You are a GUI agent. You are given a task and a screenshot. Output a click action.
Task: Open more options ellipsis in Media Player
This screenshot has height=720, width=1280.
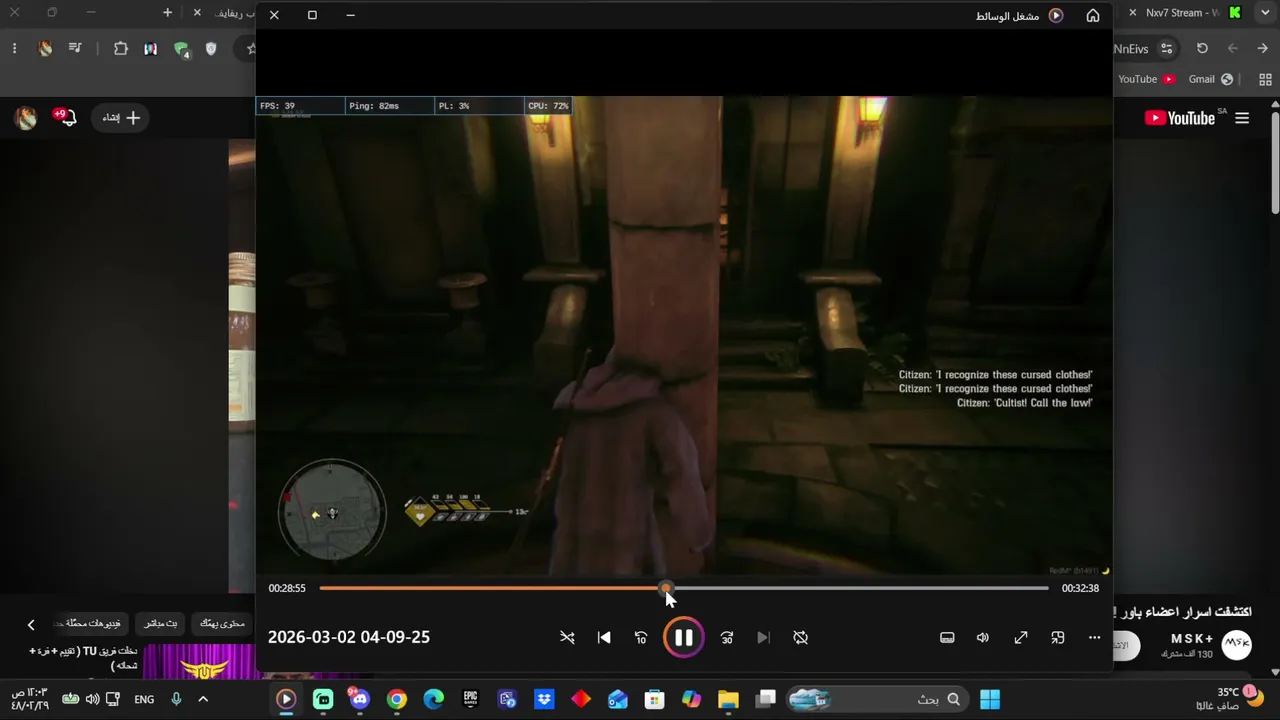click(x=1094, y=637)
